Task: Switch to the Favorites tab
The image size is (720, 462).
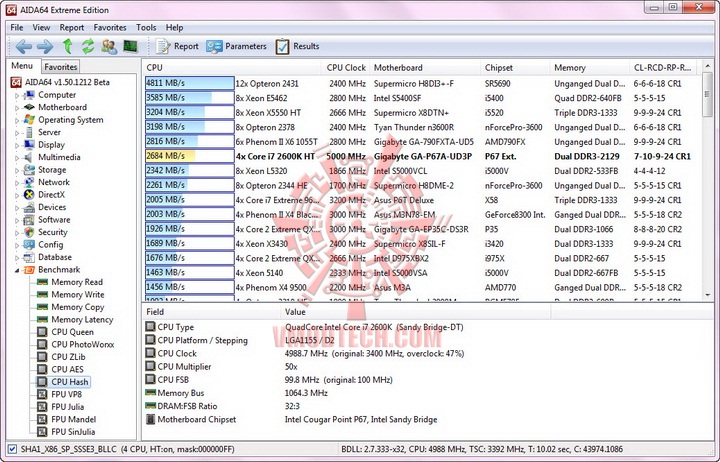Action: click(61, 67)
